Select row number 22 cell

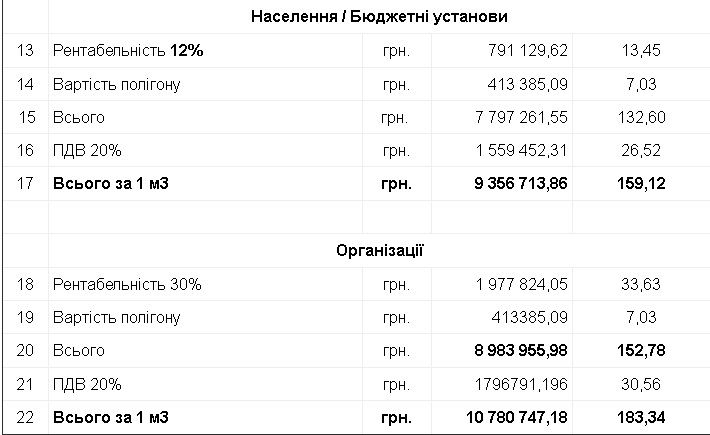[x=27, y=416]
